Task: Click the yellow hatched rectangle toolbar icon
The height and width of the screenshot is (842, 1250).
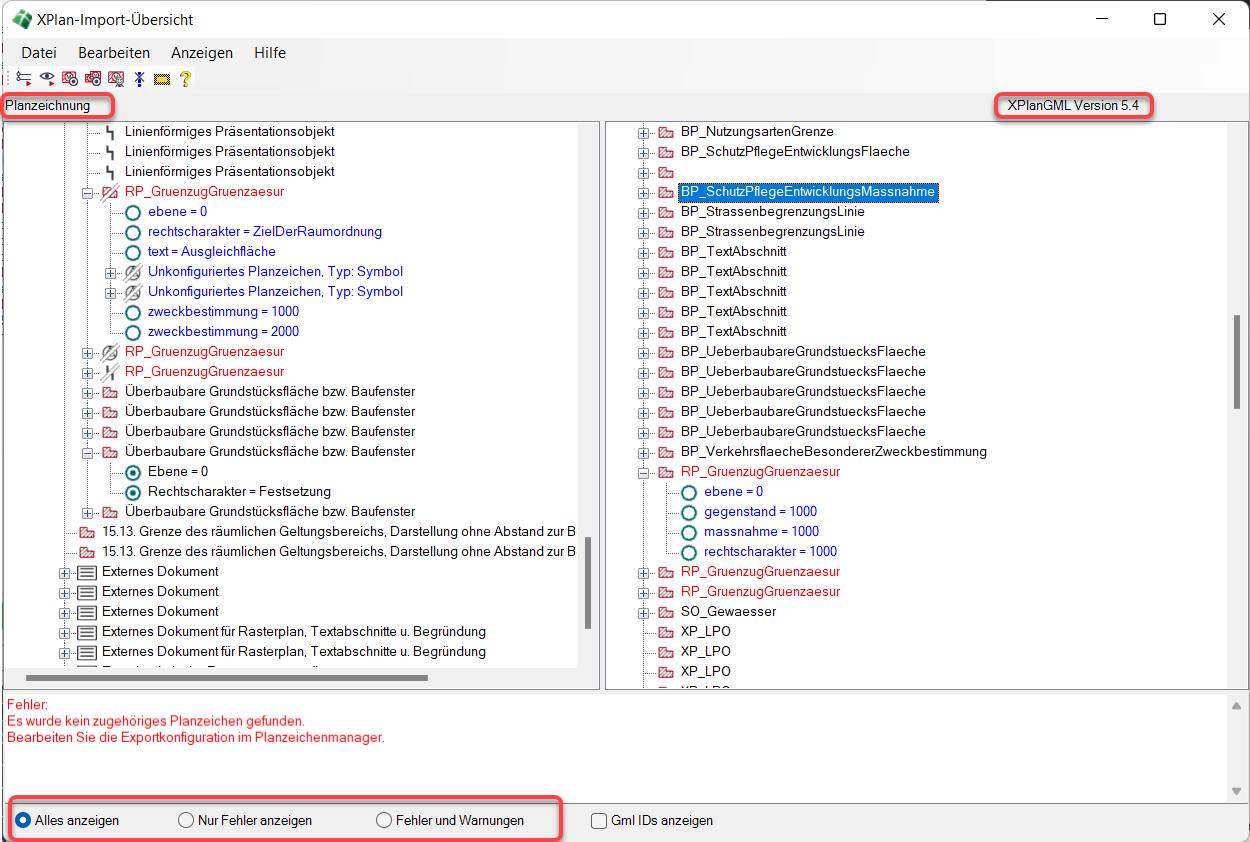Action: click(x=162, y=78)
